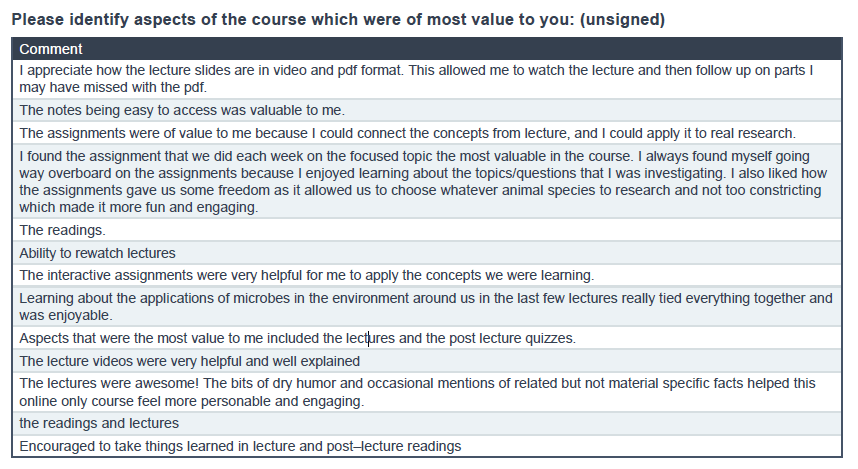Select the comment about applying concepts to real research
Screen dimensions: 858x469
407,132
